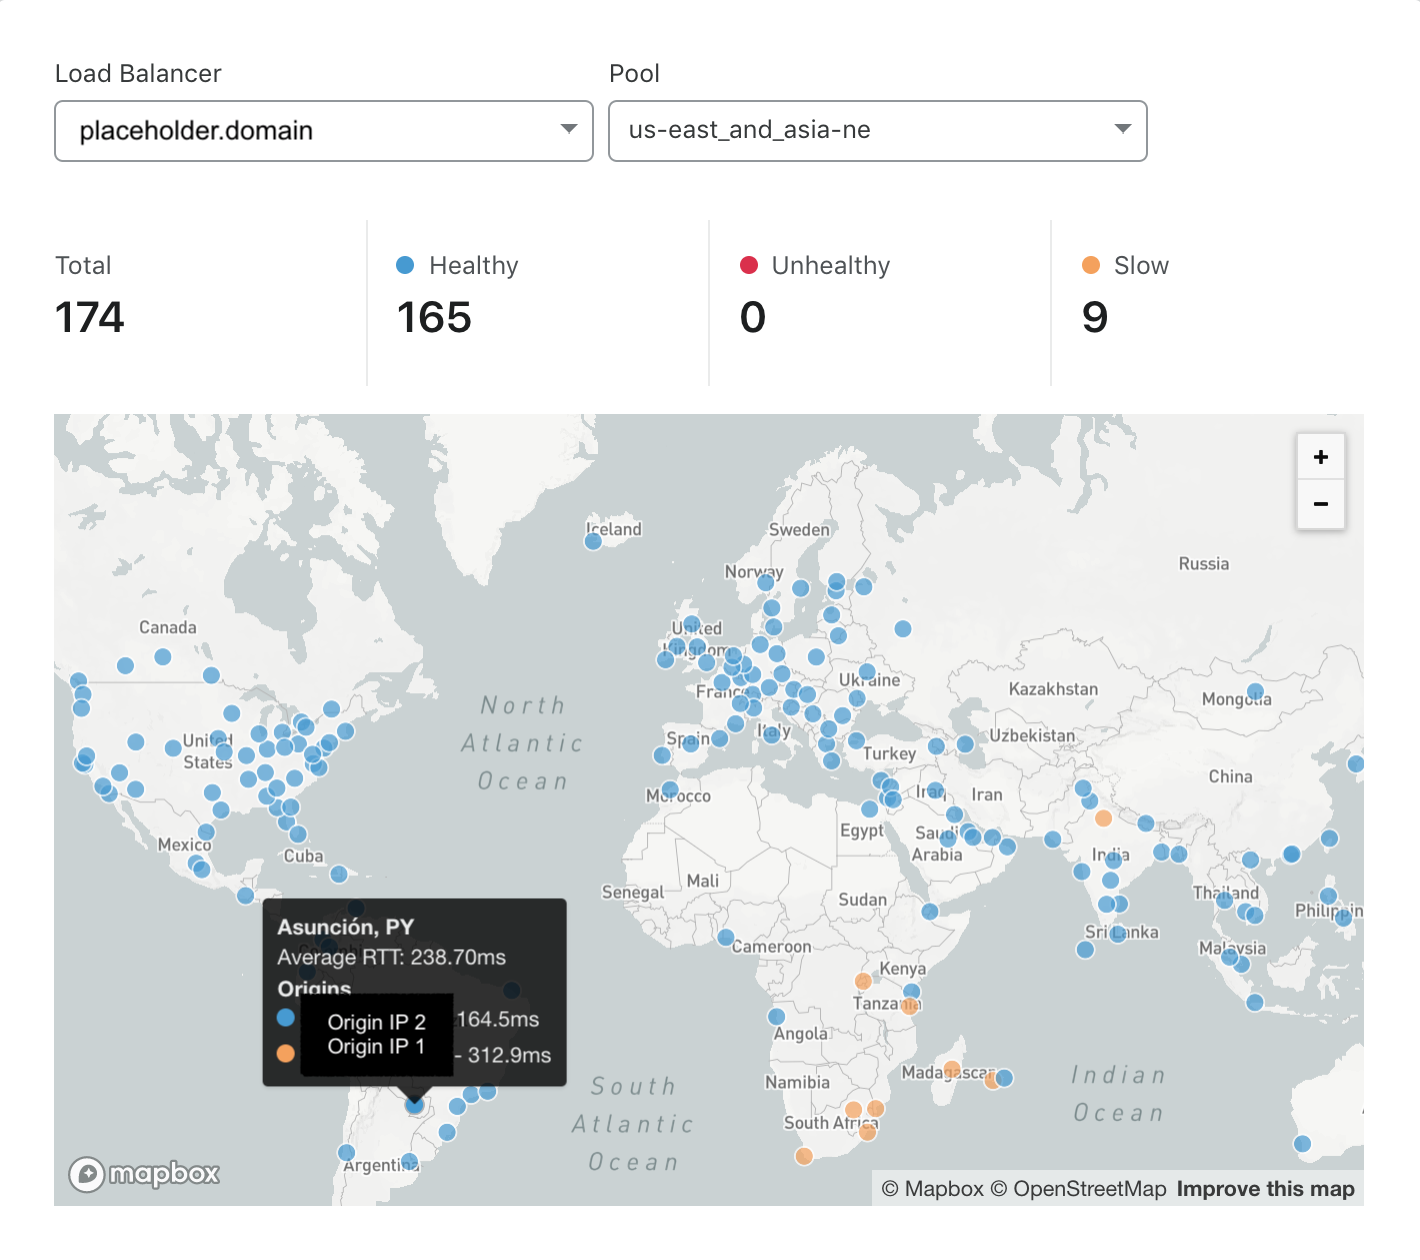This screenshot has height=1260, width=1420.
Task: Select the Slow status count
Action: (x=1095, y=318)
